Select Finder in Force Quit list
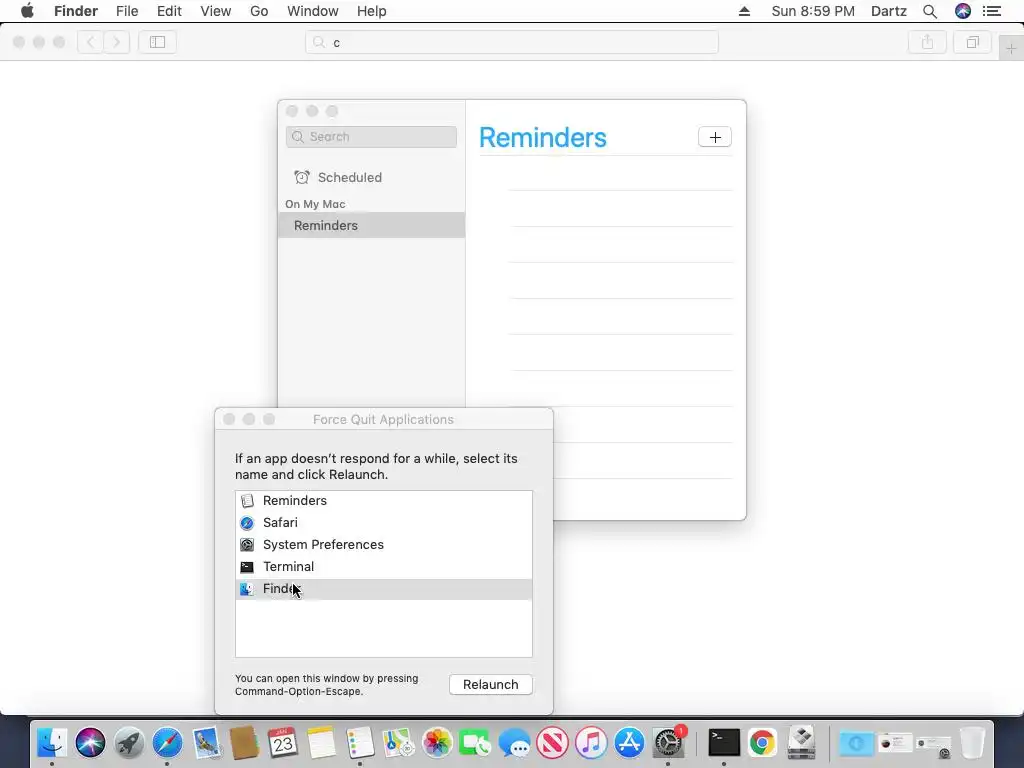Viewport: 1024px width, 768px height. pyautogui.click(x=384, y=589)
